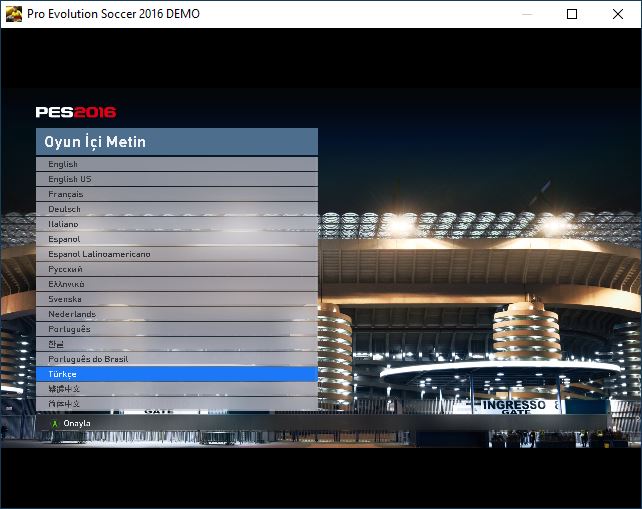
Task: Click the green A button icon next to Onayla
Action: click(x=54, y=423)
